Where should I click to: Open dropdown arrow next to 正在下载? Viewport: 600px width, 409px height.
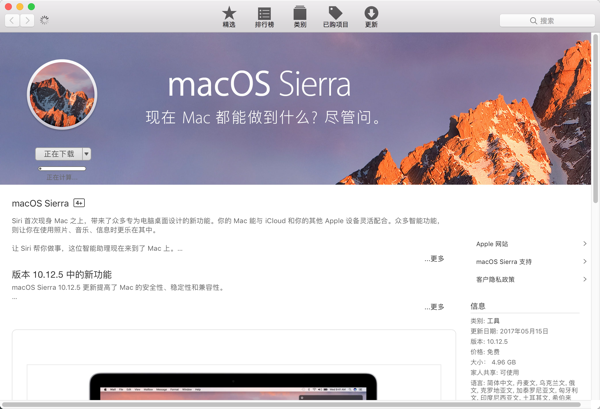point(87,154)
